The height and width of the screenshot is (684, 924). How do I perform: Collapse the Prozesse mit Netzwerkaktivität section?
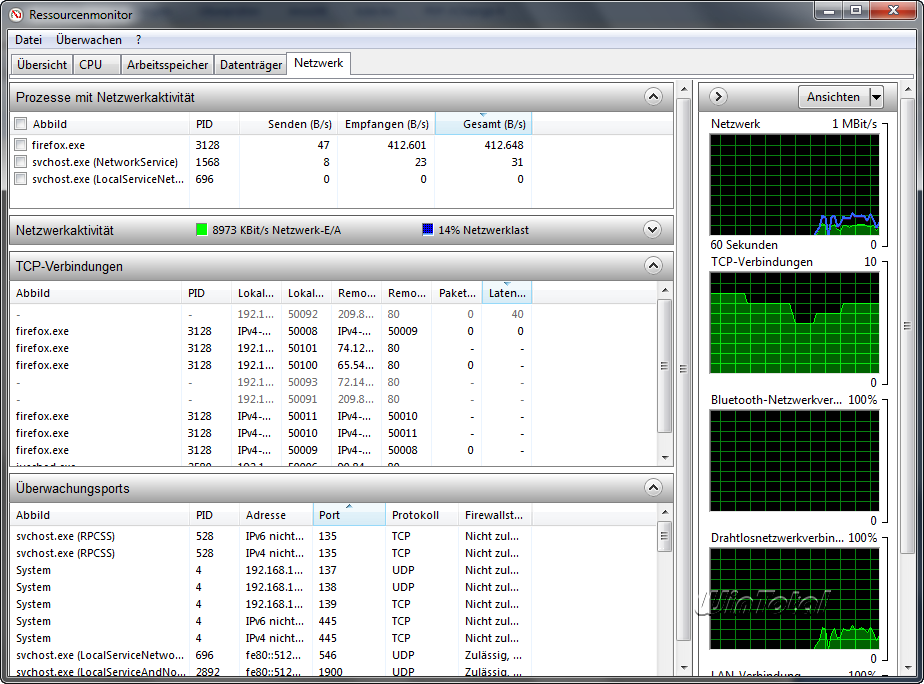(653, 97)
